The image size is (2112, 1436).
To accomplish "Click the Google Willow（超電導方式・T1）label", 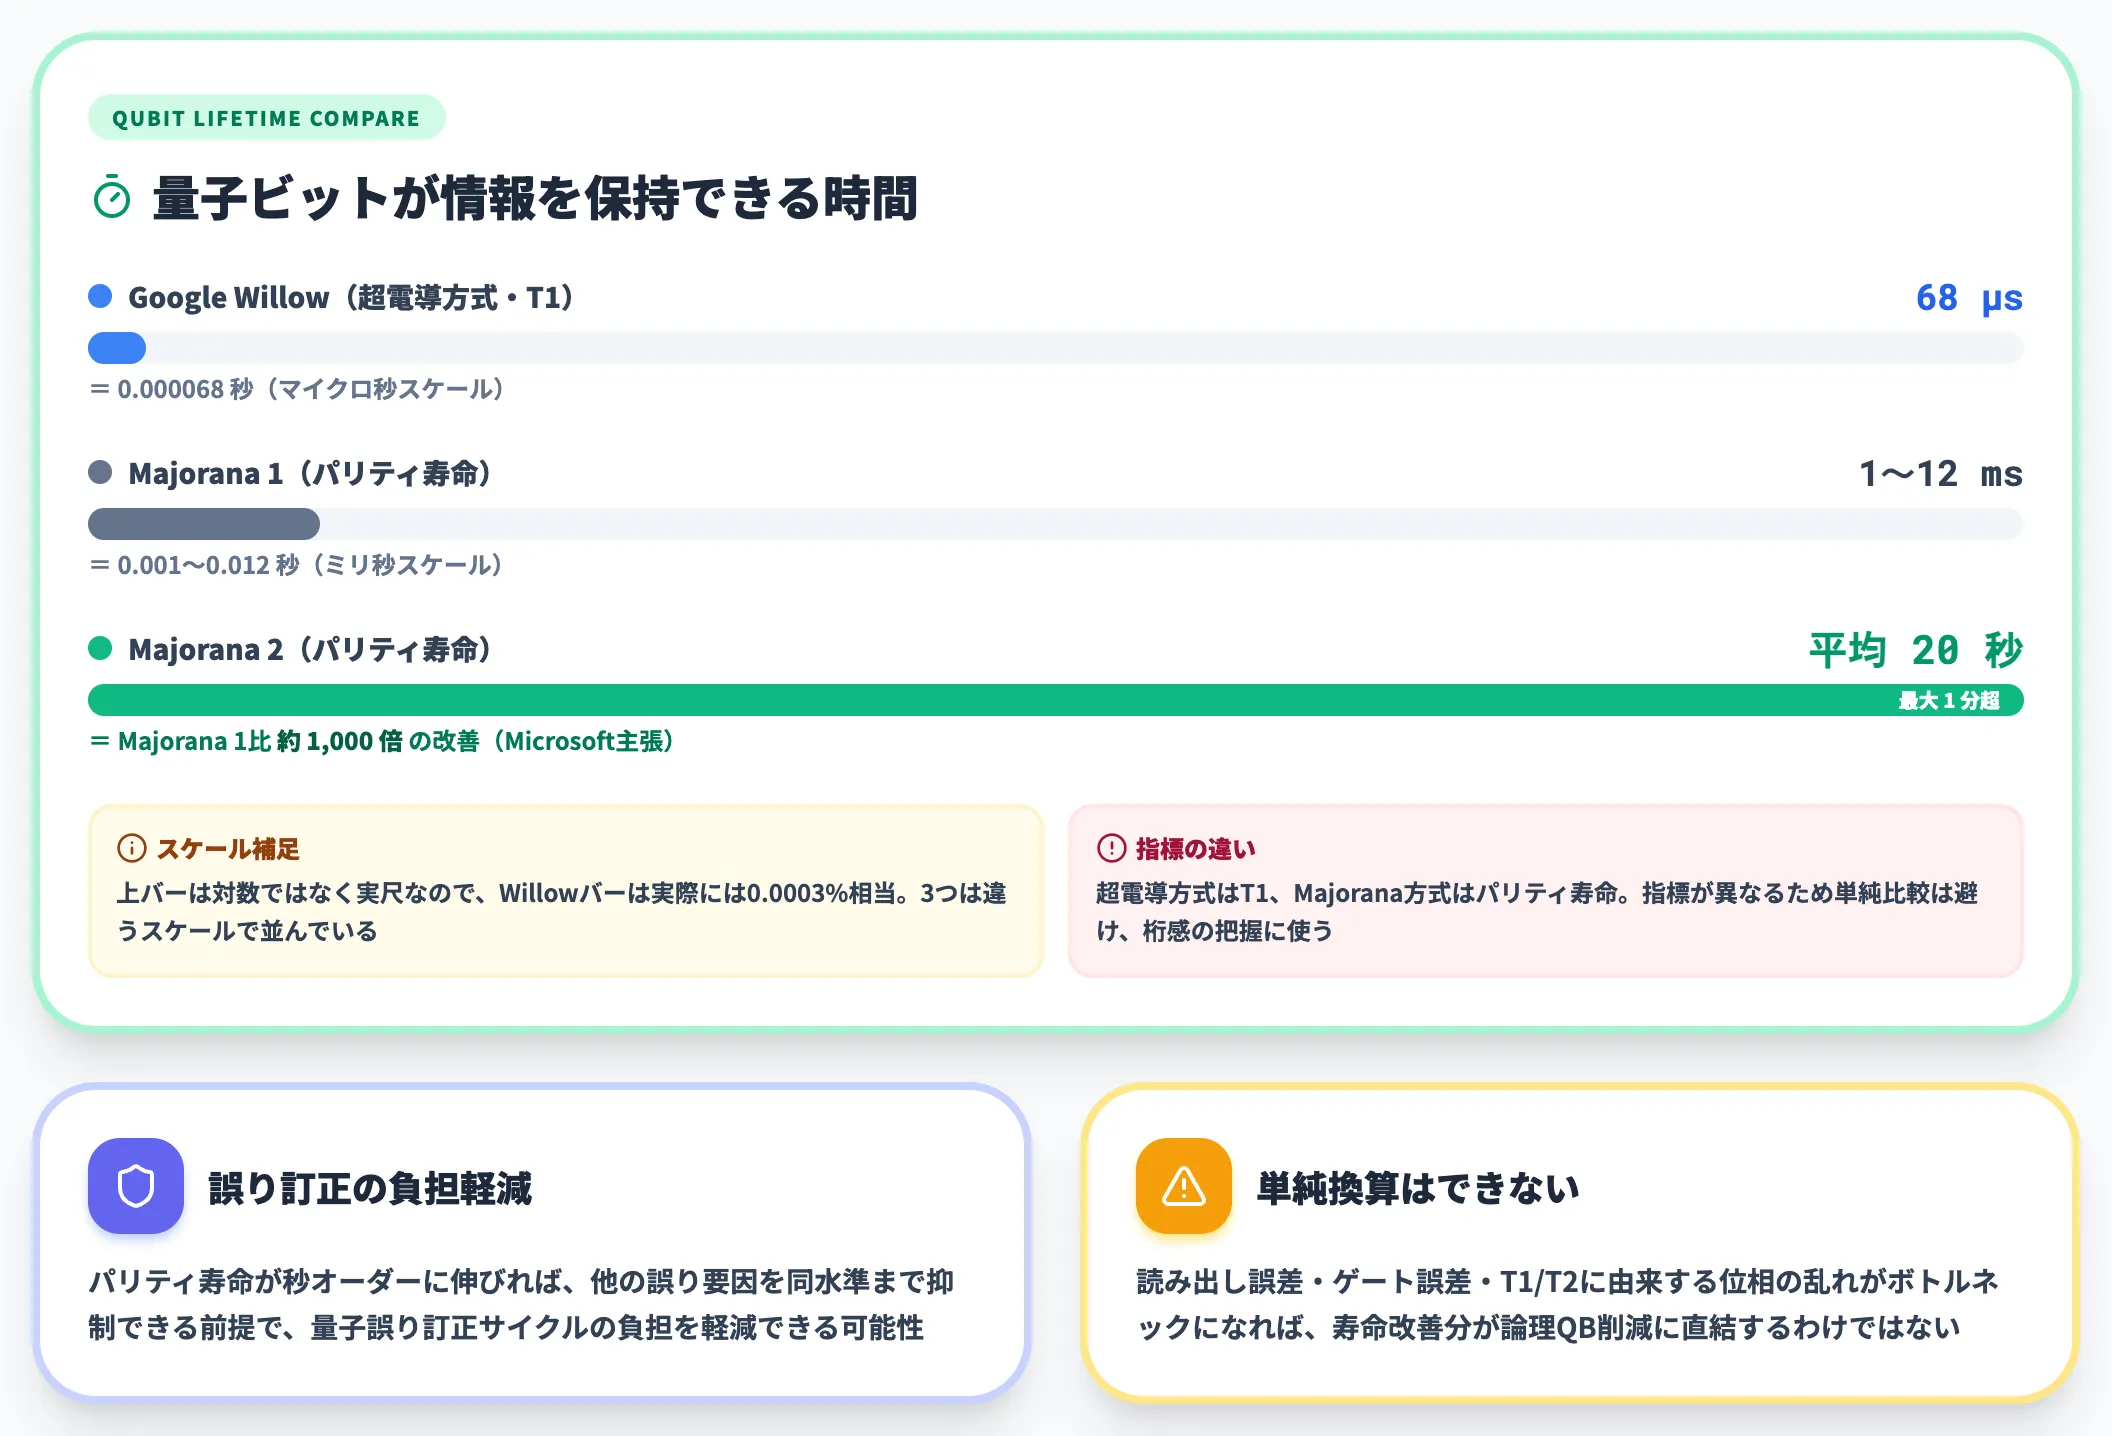I will (x=351, y=298).
